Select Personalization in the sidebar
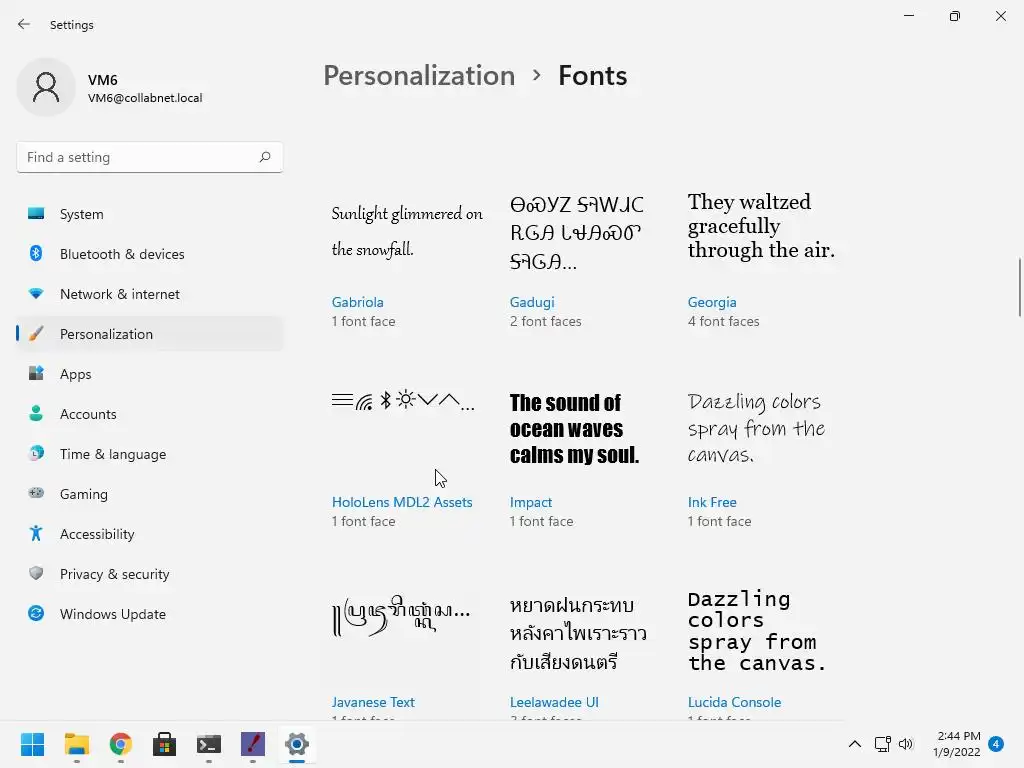 coord(150,334)
